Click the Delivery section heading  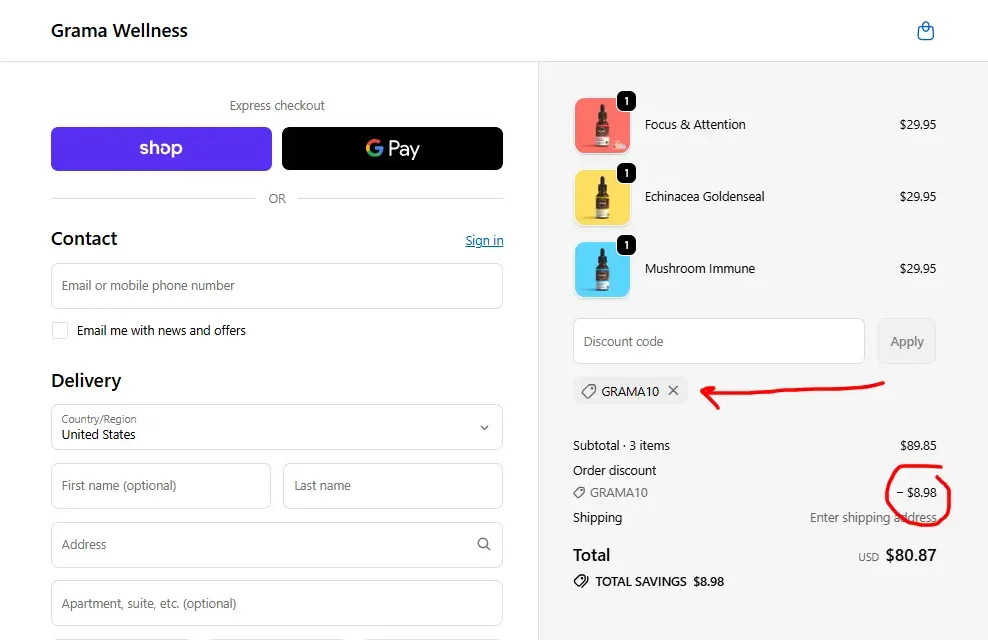(x=86, y=380)
